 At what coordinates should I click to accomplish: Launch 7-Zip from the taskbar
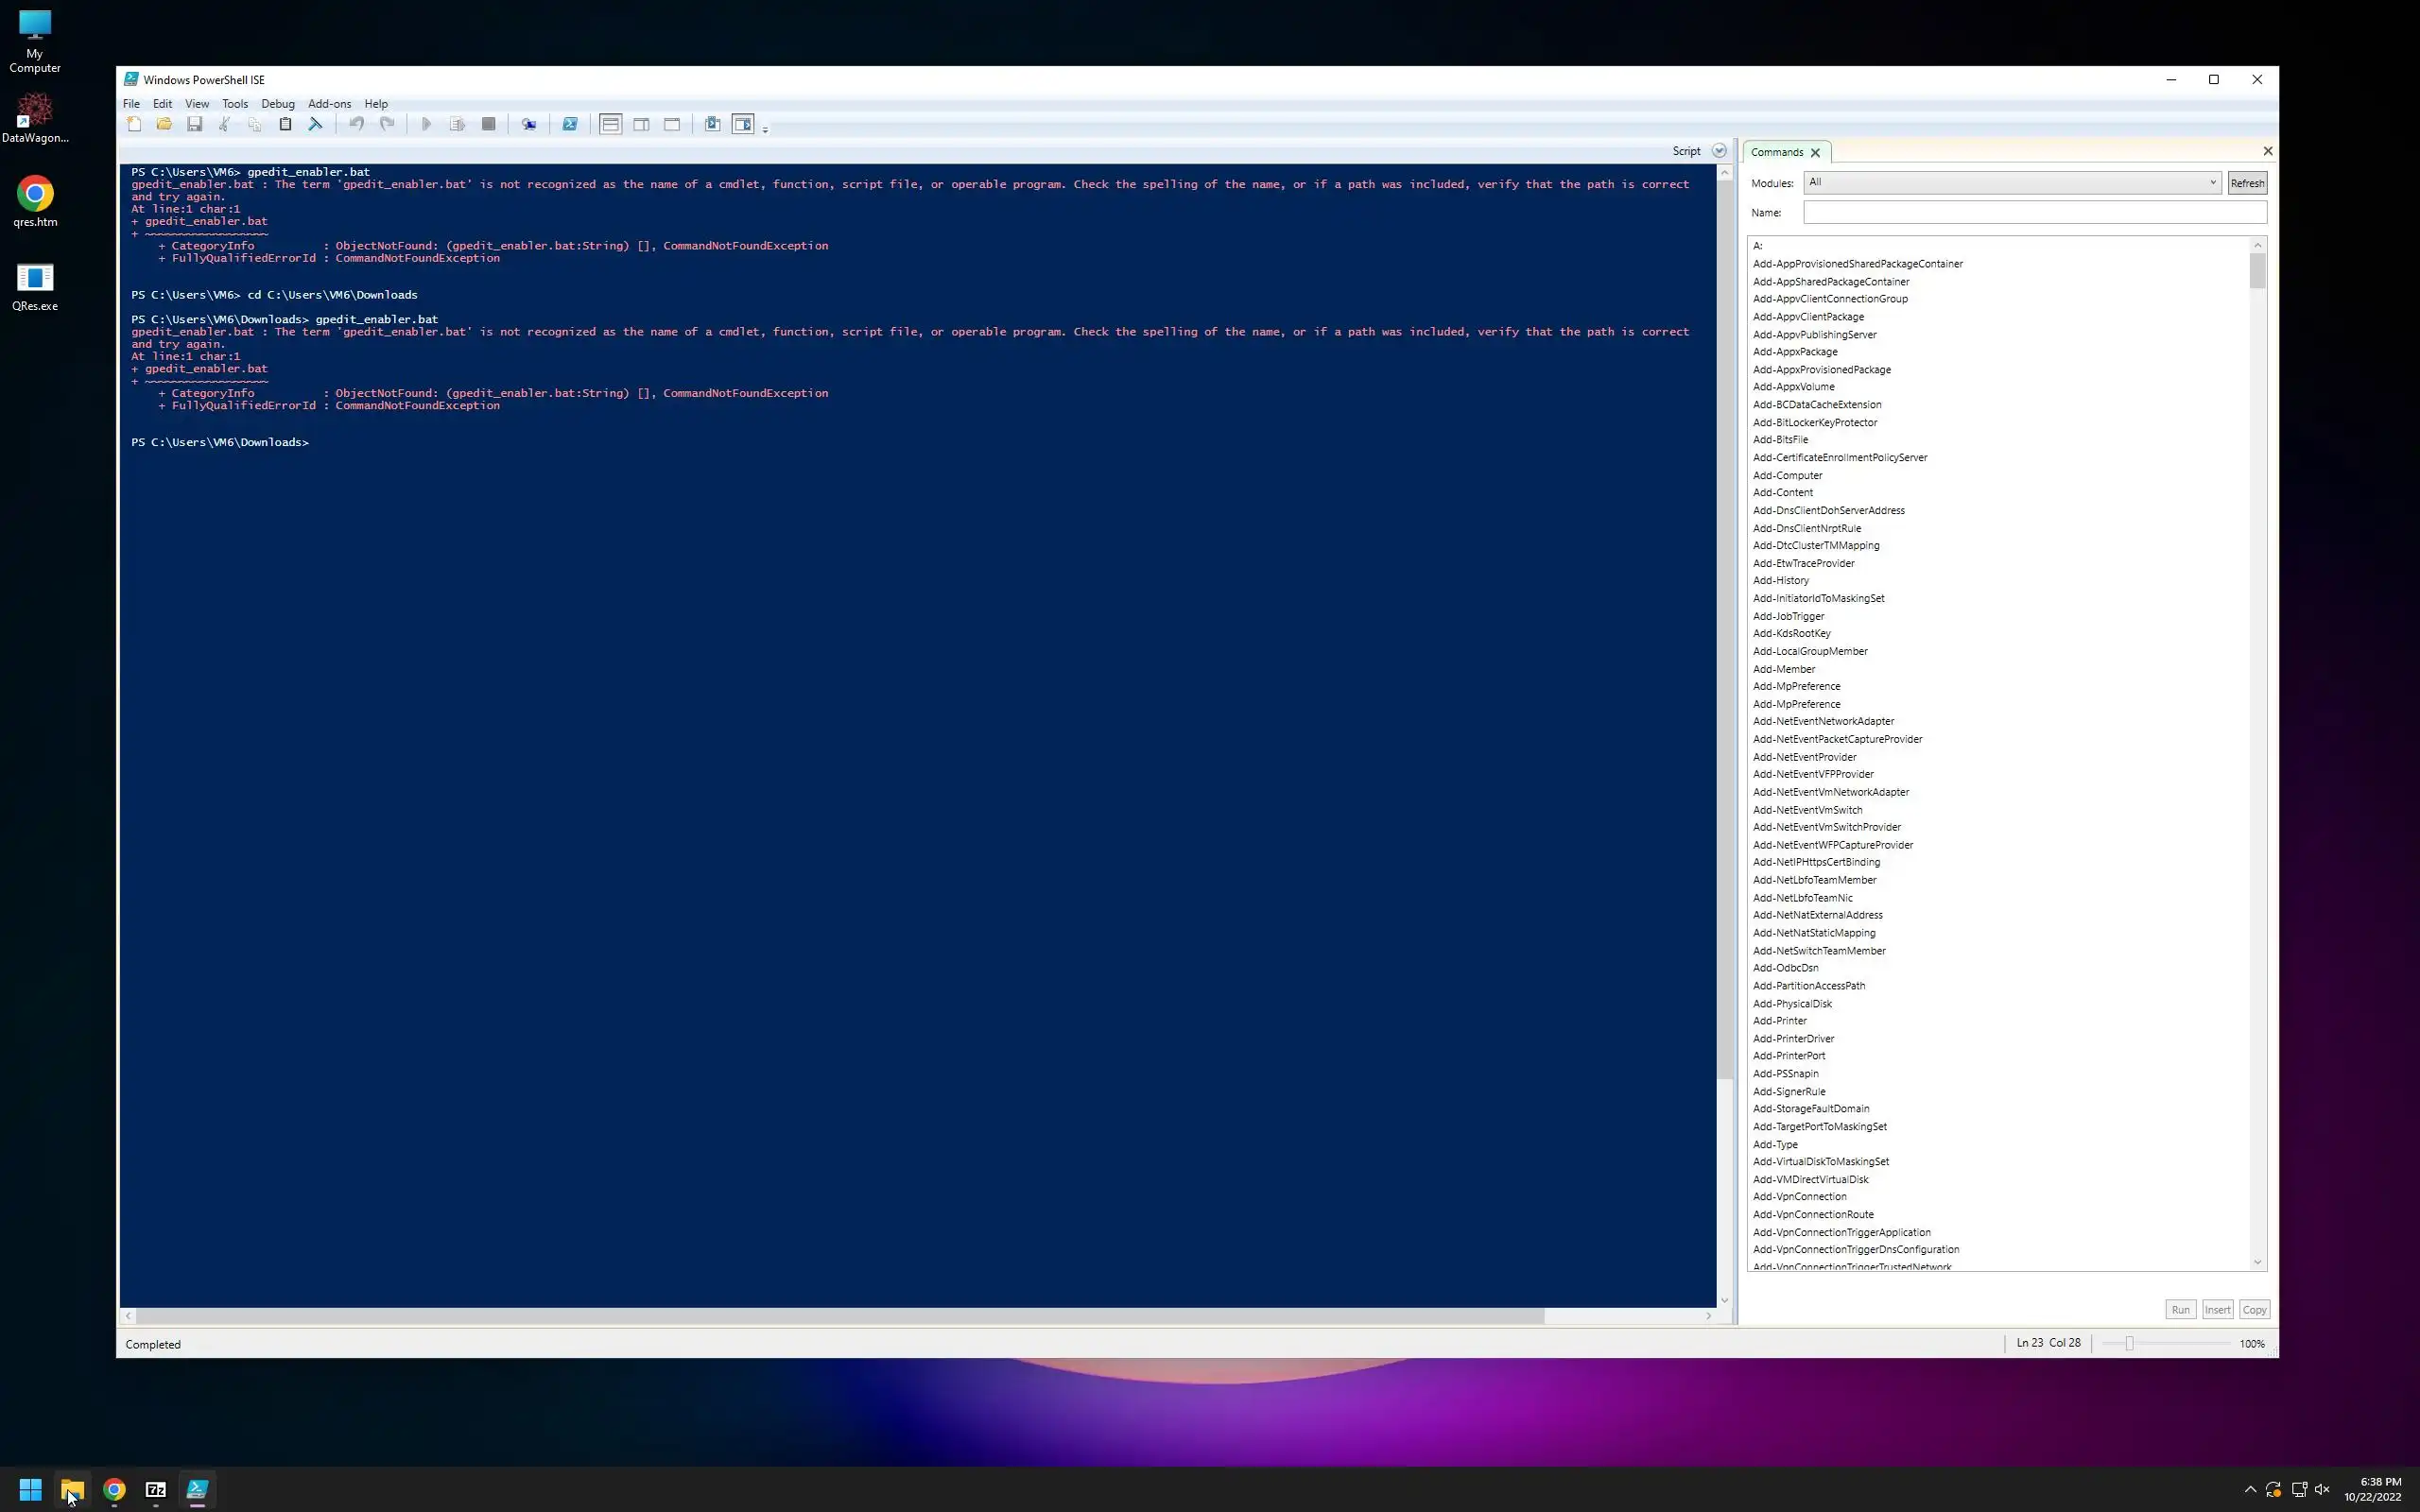tap(156, 1489)
